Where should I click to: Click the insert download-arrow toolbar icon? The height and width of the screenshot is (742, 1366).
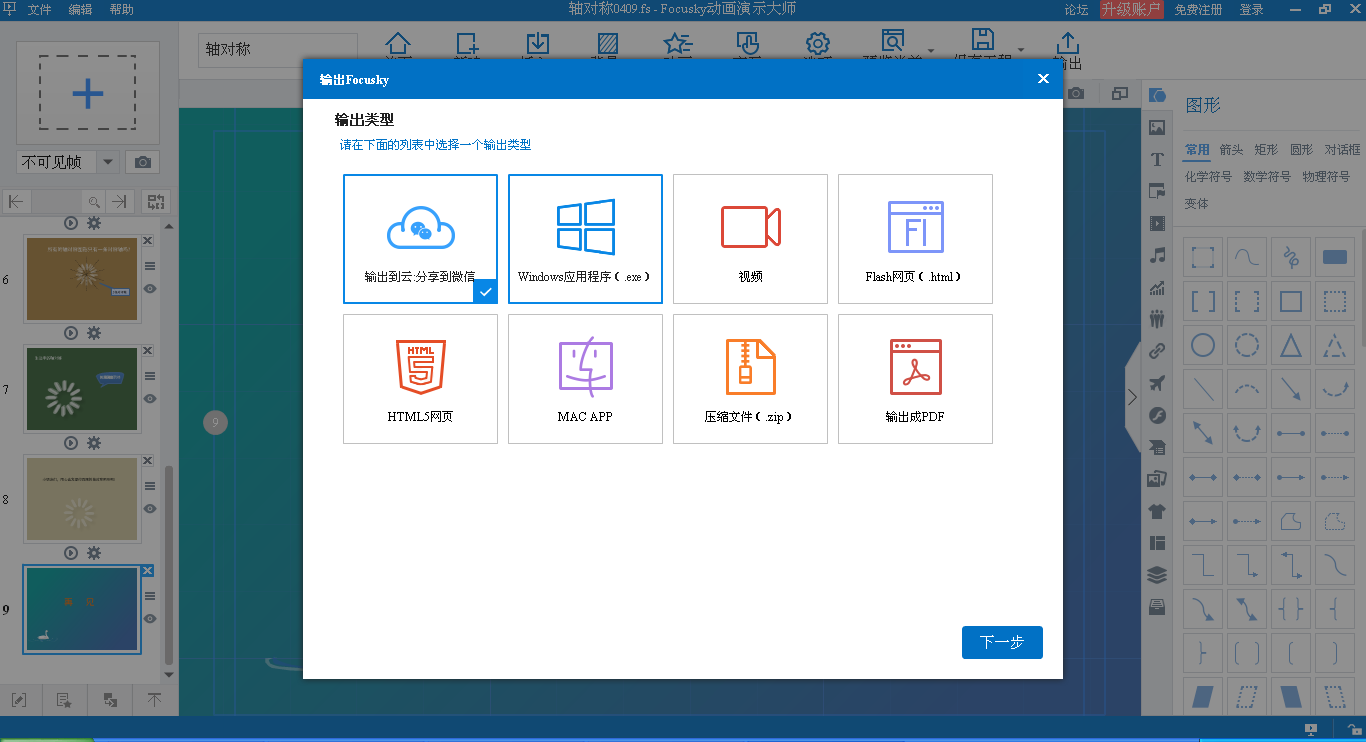[538, 45]
